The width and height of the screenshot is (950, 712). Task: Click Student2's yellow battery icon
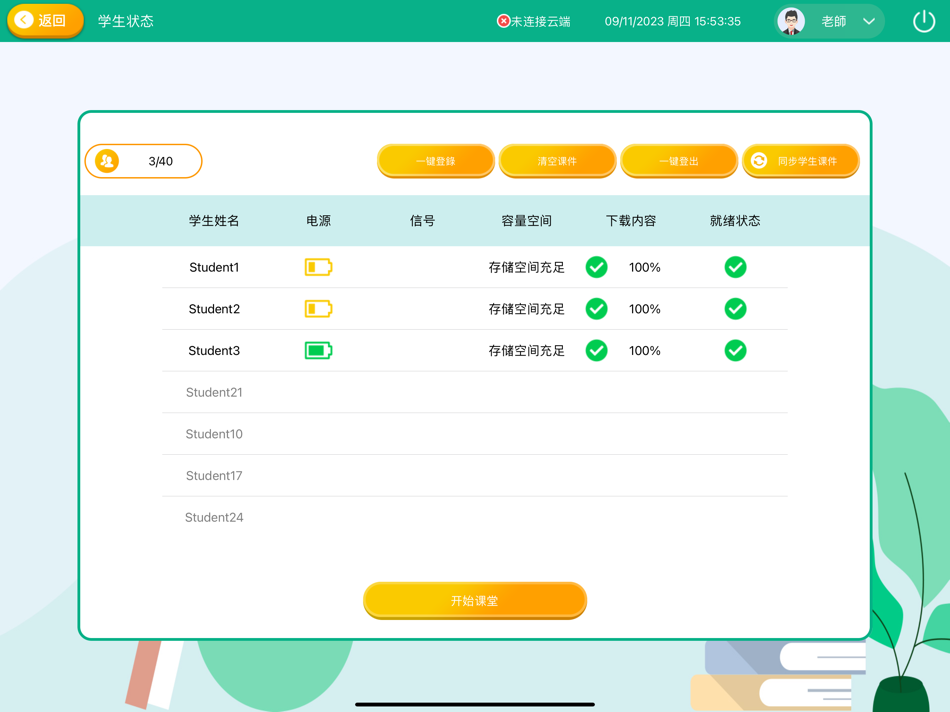coord(318,309)
